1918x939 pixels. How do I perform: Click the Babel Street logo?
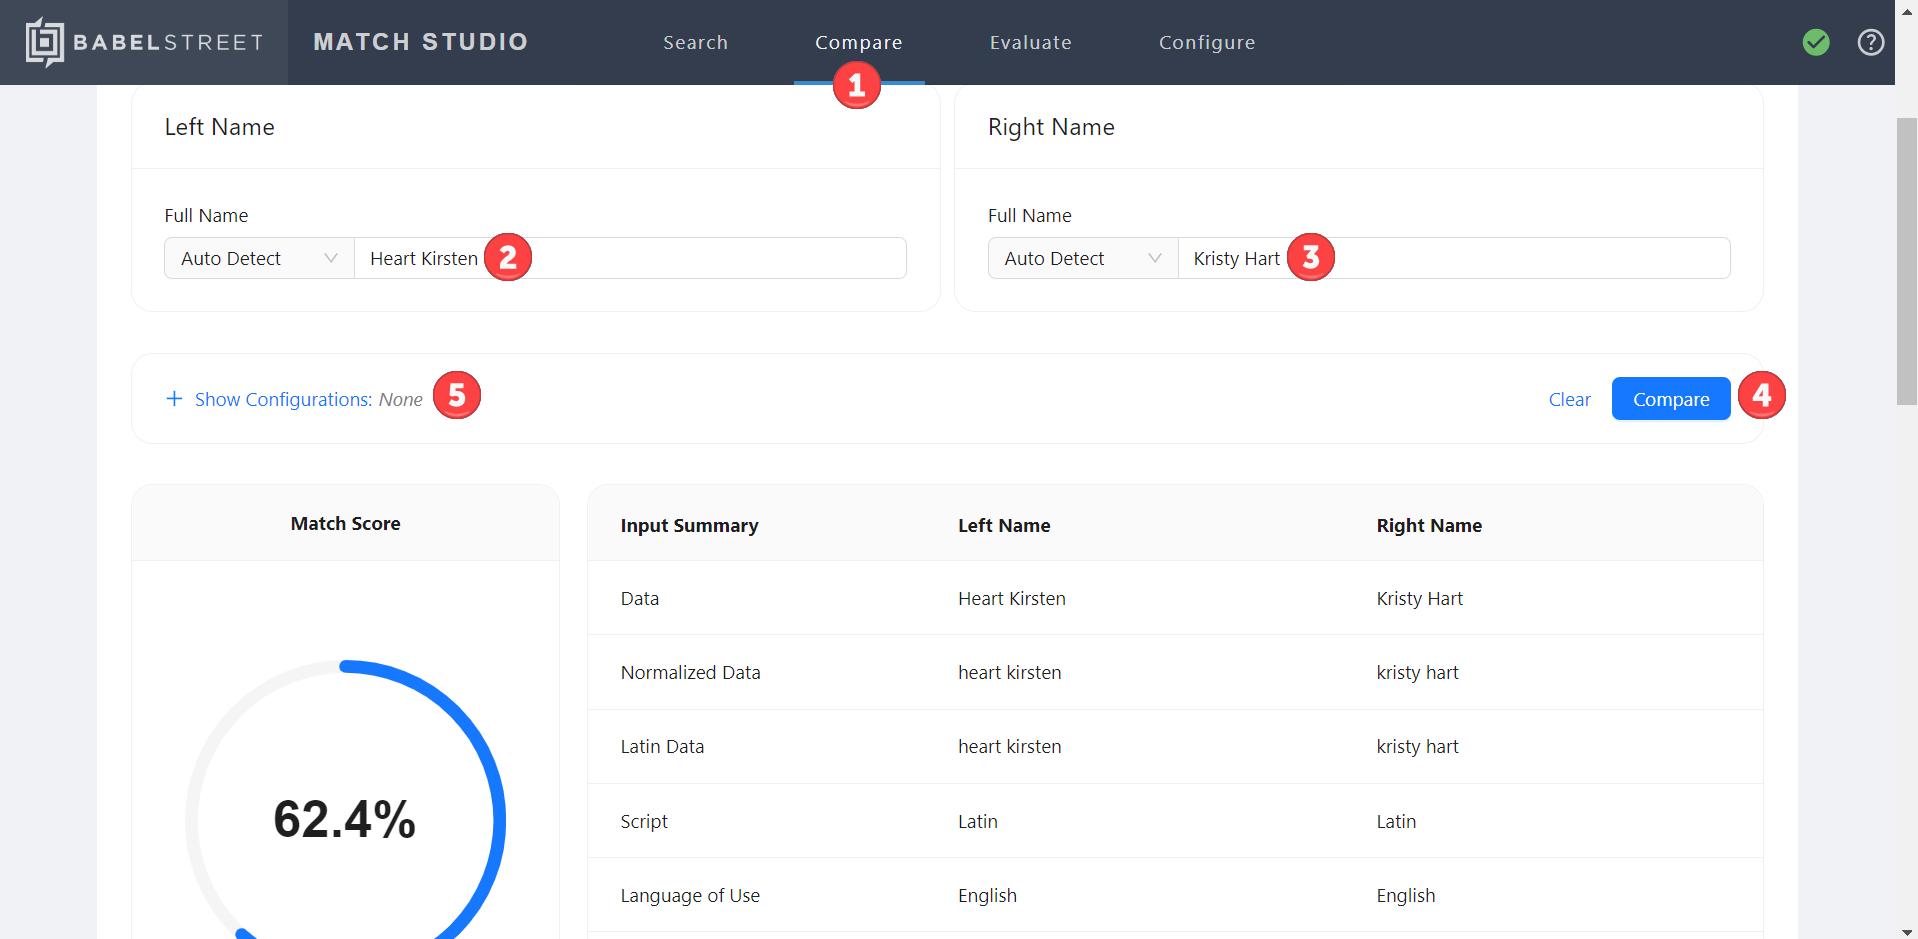[x=145, y=42]
